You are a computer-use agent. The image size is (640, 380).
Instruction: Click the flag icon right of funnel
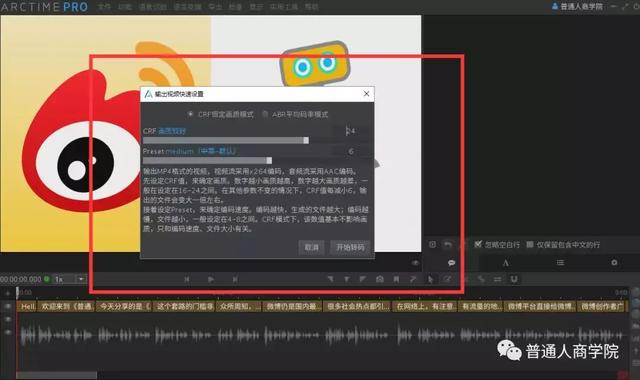[x=362, y=279]
